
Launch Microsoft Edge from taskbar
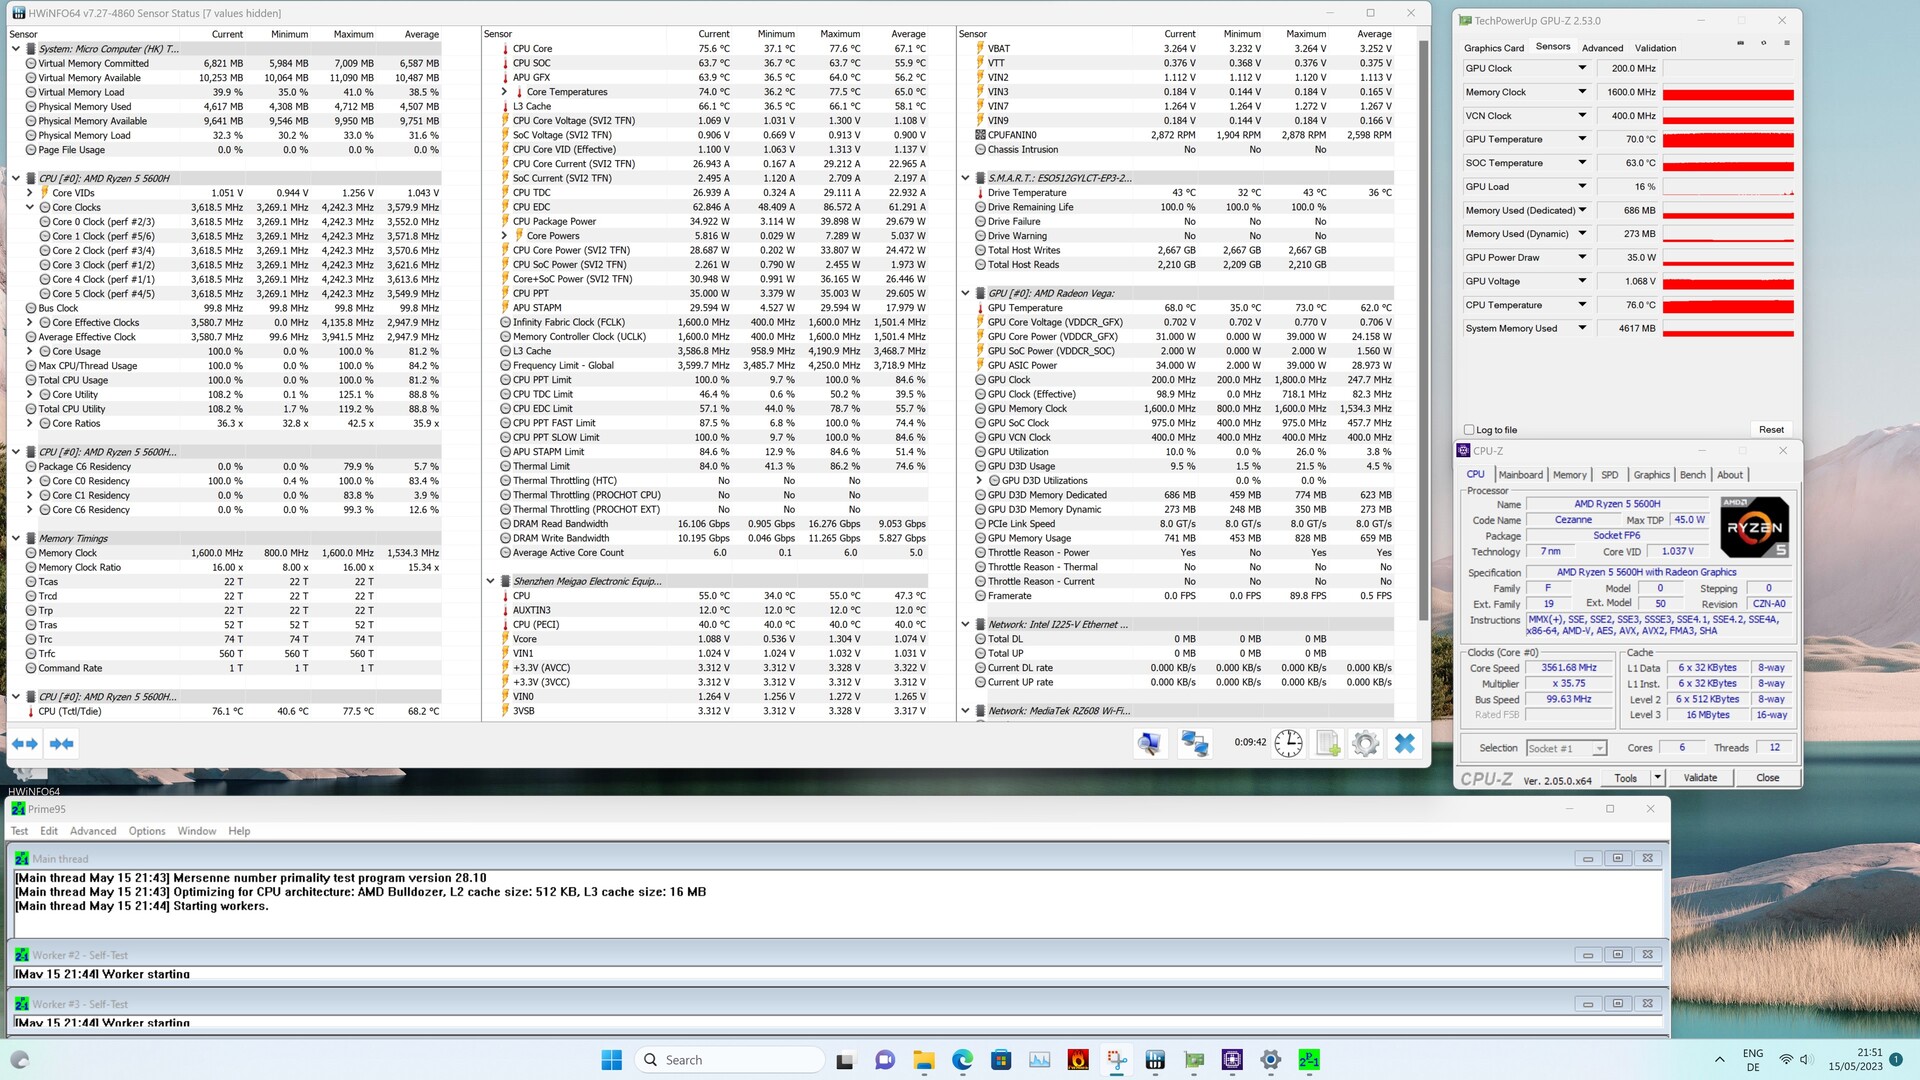(x=962, y=1060)
